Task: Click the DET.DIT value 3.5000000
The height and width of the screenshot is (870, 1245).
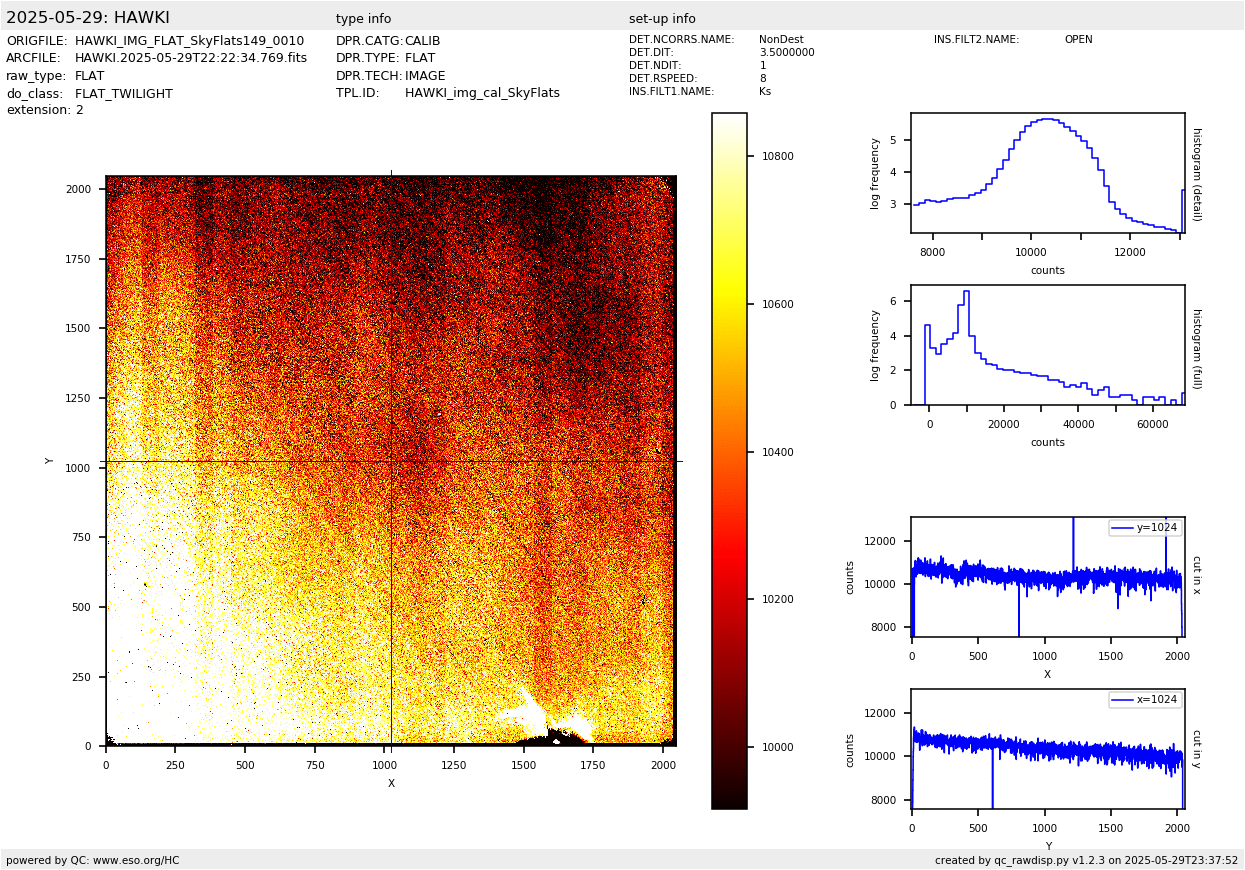Action: coord(786,53)
